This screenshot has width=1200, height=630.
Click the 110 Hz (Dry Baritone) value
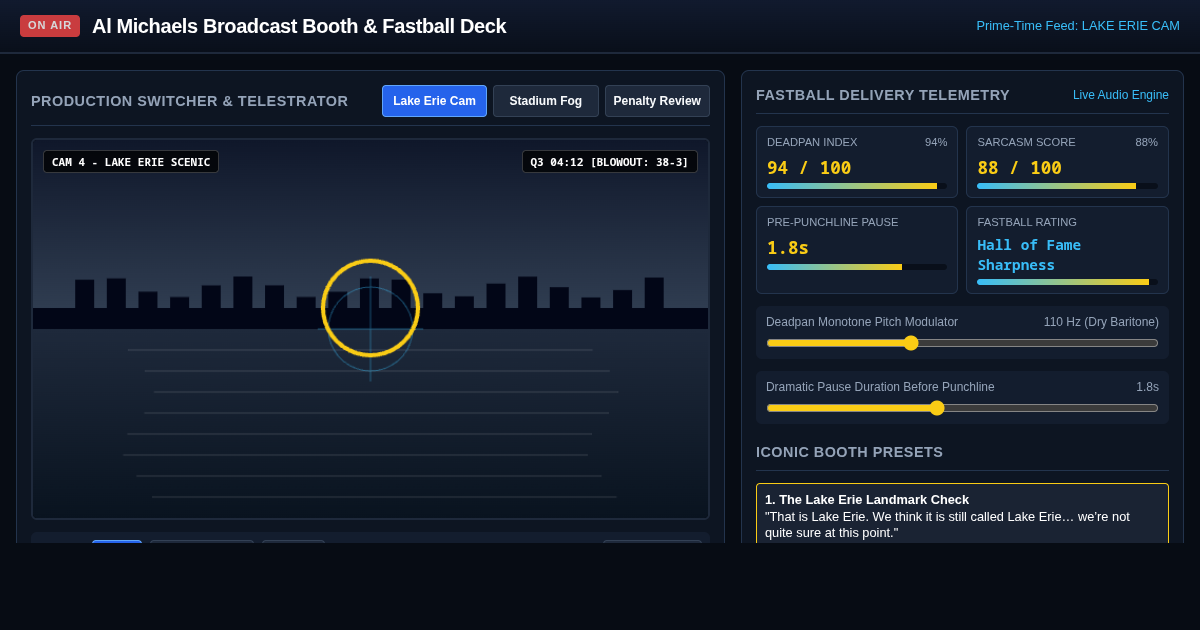coord(1101,322)
